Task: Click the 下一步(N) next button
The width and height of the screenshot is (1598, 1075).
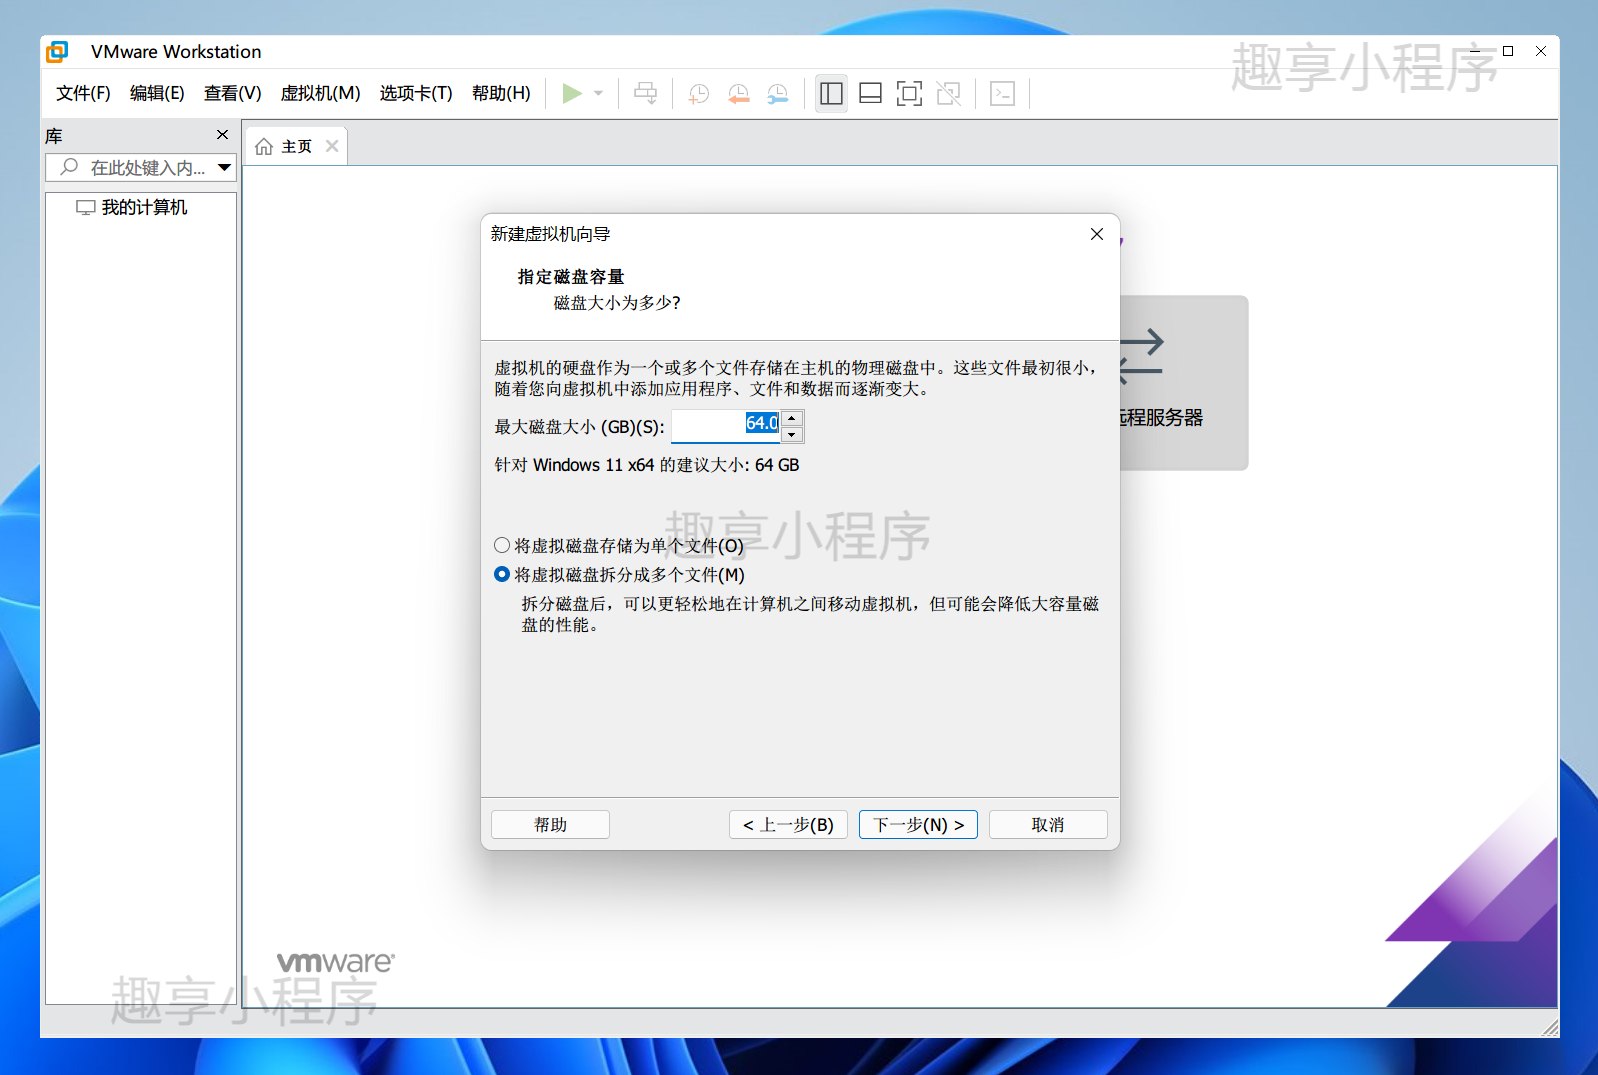Action: pos(918,825)
